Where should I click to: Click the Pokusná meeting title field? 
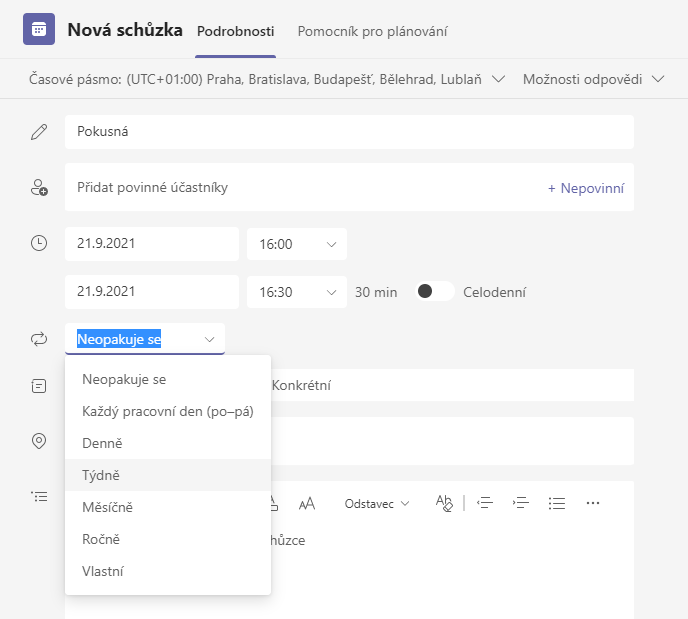[349, 131]
